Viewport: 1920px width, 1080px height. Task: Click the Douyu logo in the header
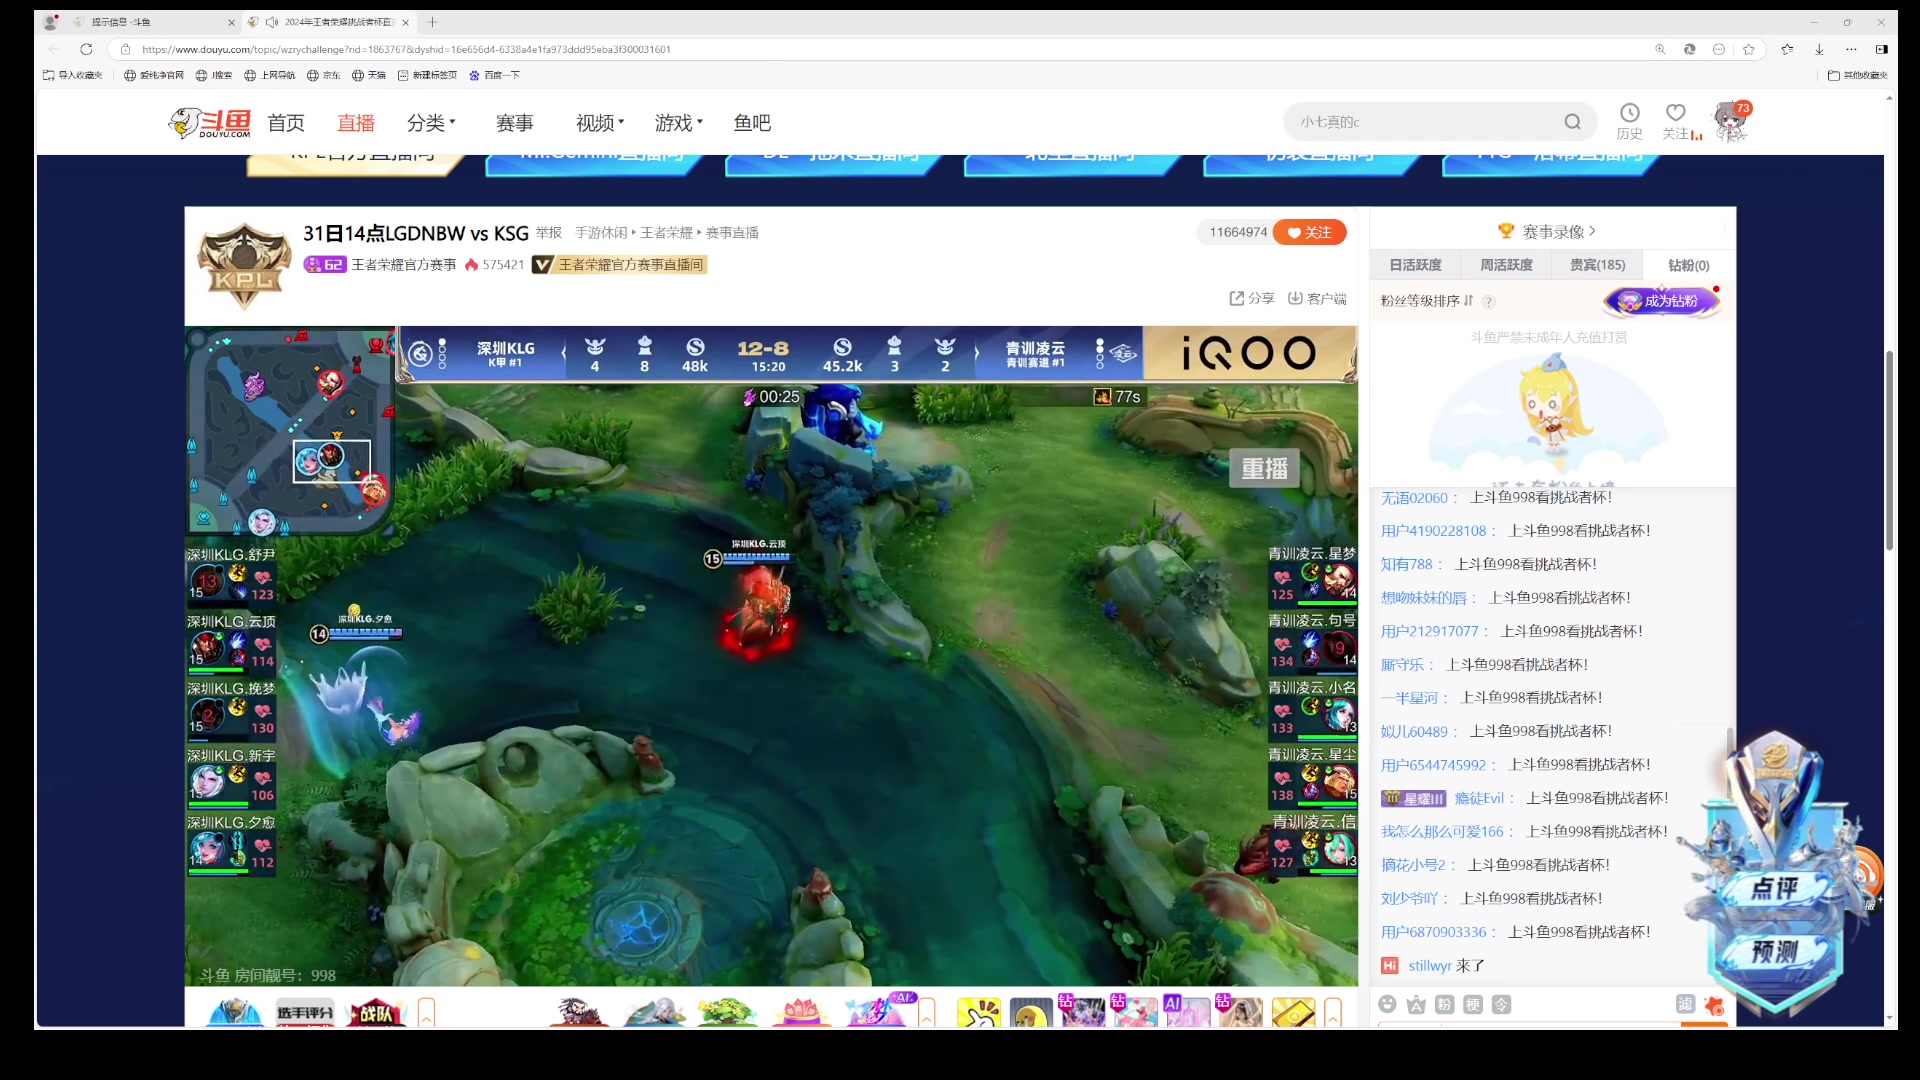(x=209, y=123)
